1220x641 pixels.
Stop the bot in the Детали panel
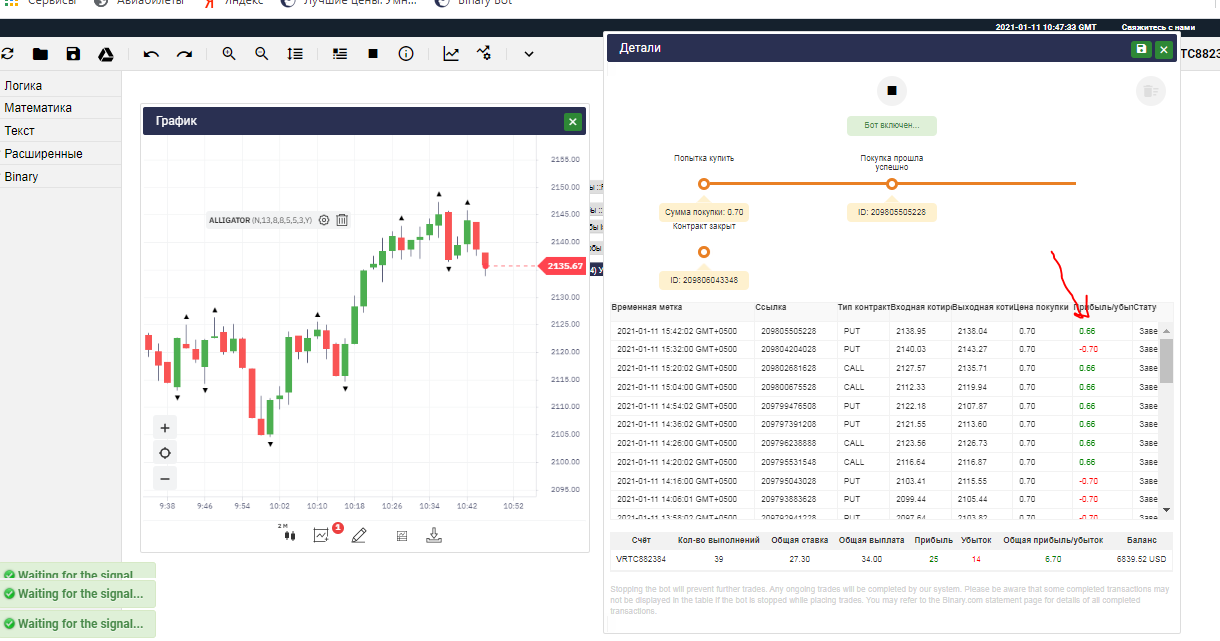pyautogui.click(x=892, y=91)
